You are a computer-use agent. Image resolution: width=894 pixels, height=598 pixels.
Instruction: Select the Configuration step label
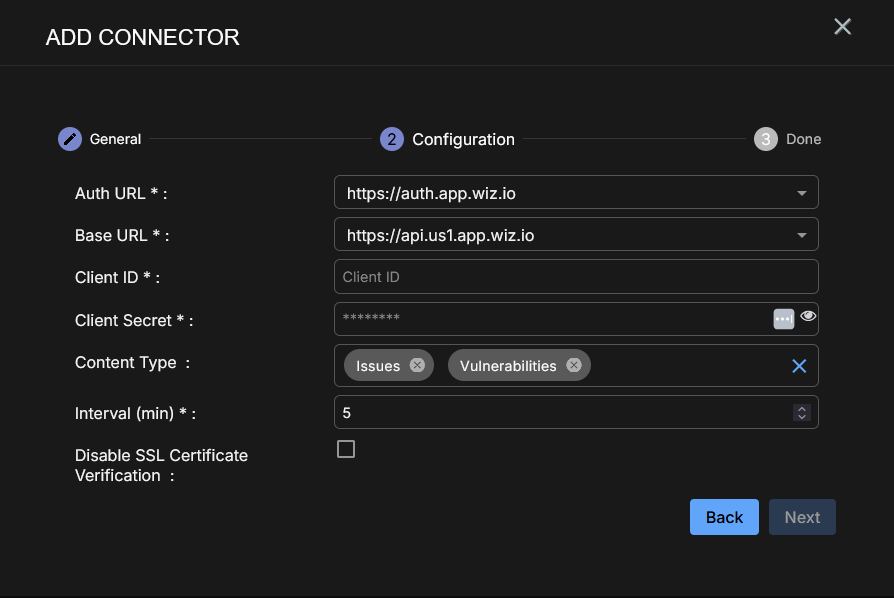(463, 139)
